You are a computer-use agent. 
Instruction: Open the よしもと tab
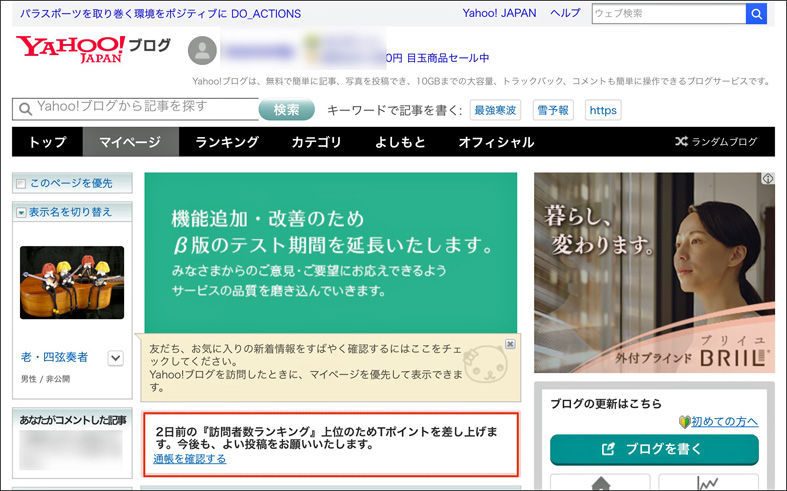point(400,142)
